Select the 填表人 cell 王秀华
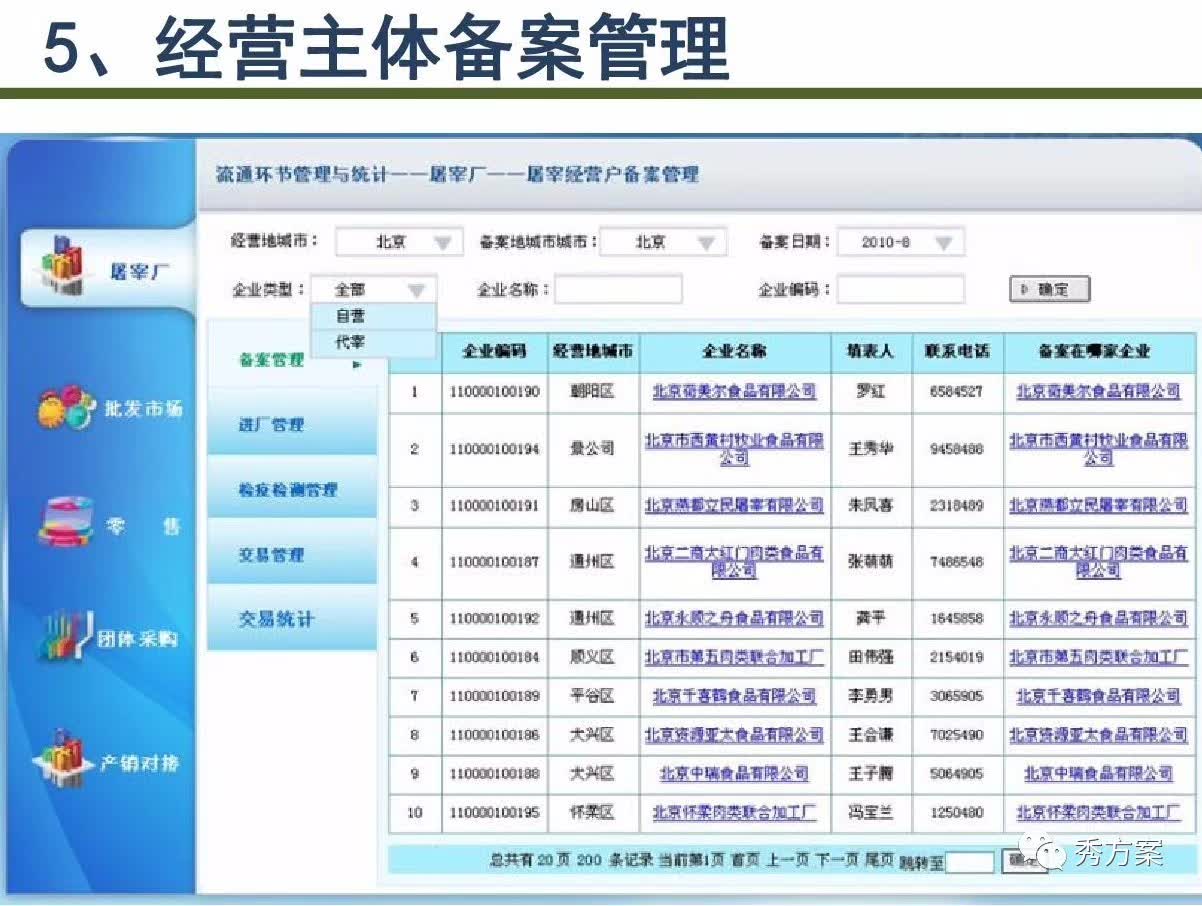Image resolution: width=1202 pixels, height=906 pixels. click(870, 450)
